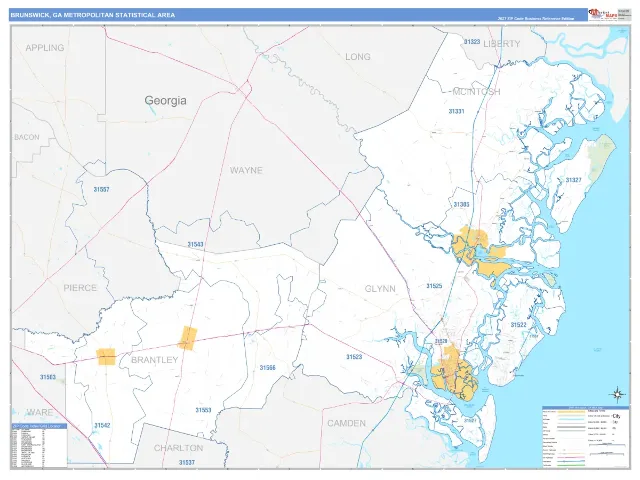The image size is (640, 480).
Task: Click the WAYNE county label
Action: (246, 170)
